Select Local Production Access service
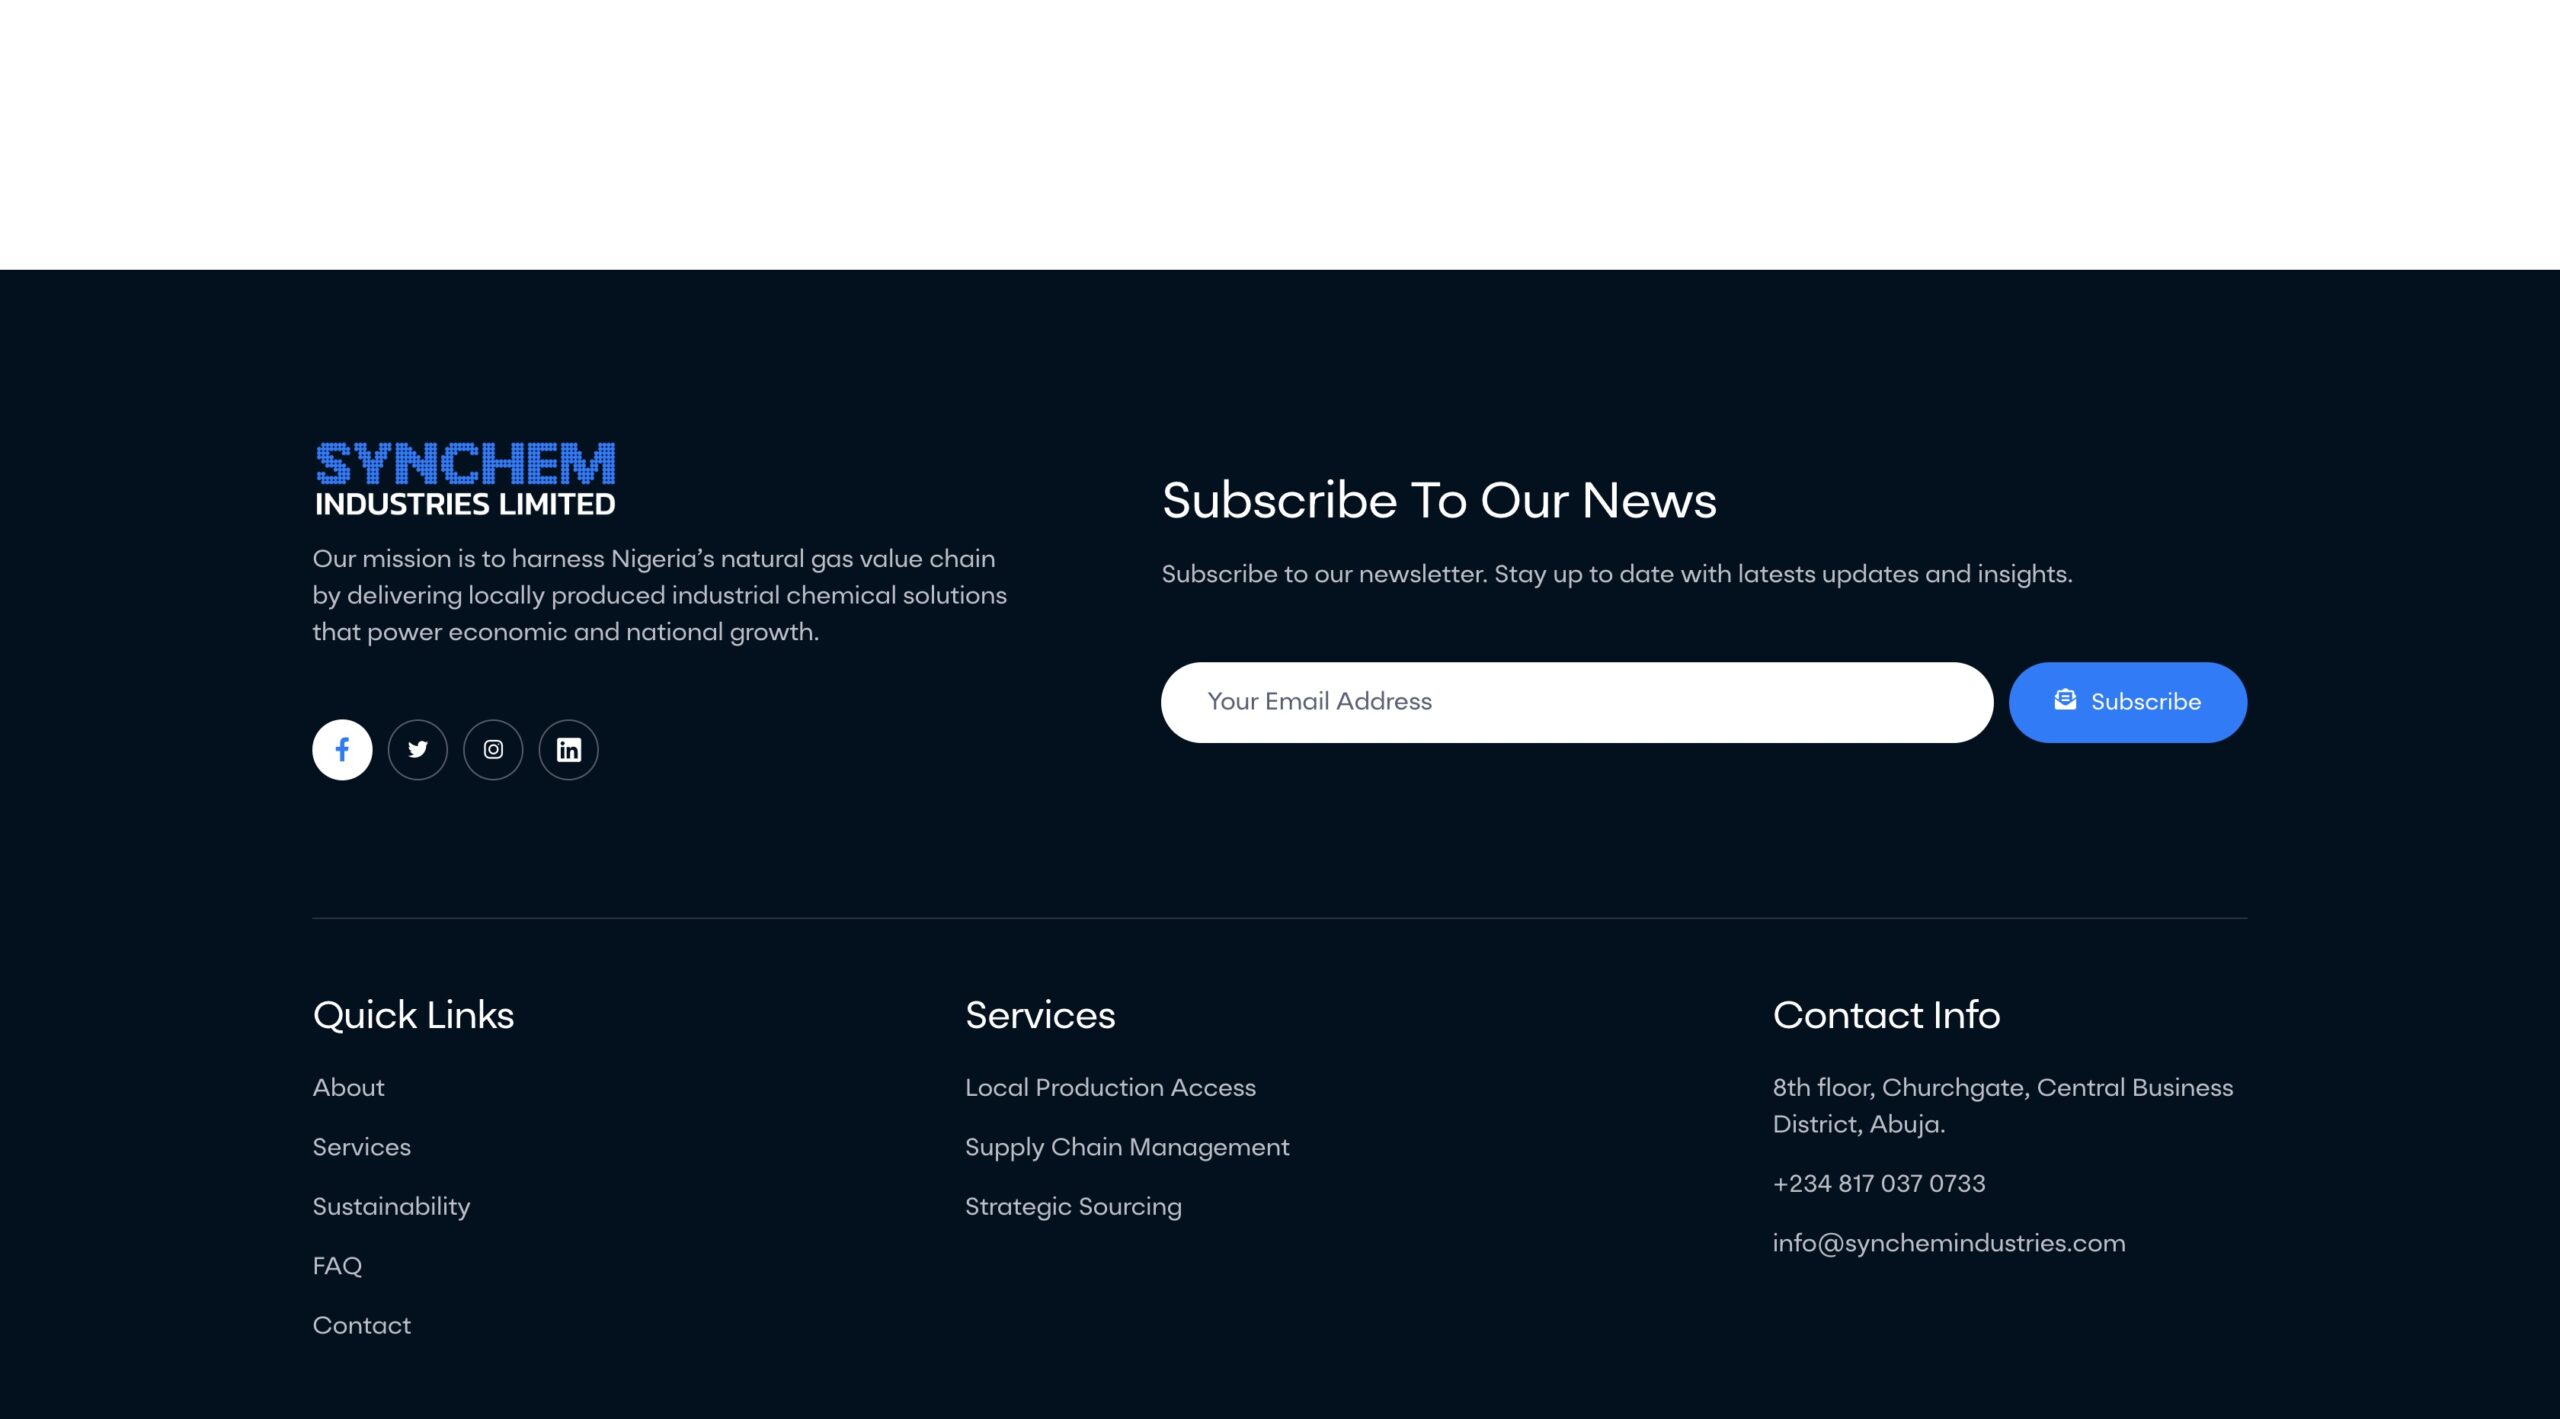2560x1419 pixels. [1110, 1087]
